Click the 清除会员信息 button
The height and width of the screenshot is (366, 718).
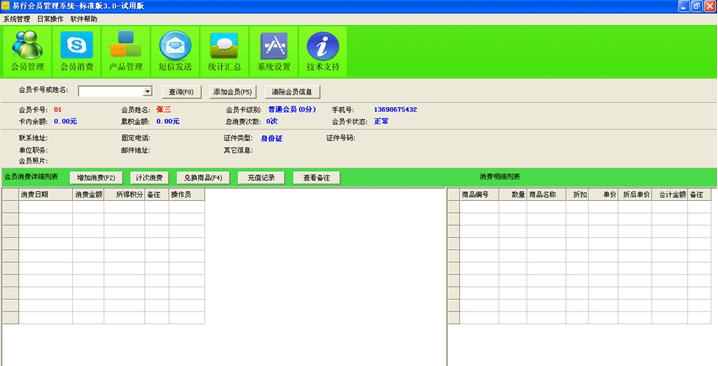coord(292,92)
